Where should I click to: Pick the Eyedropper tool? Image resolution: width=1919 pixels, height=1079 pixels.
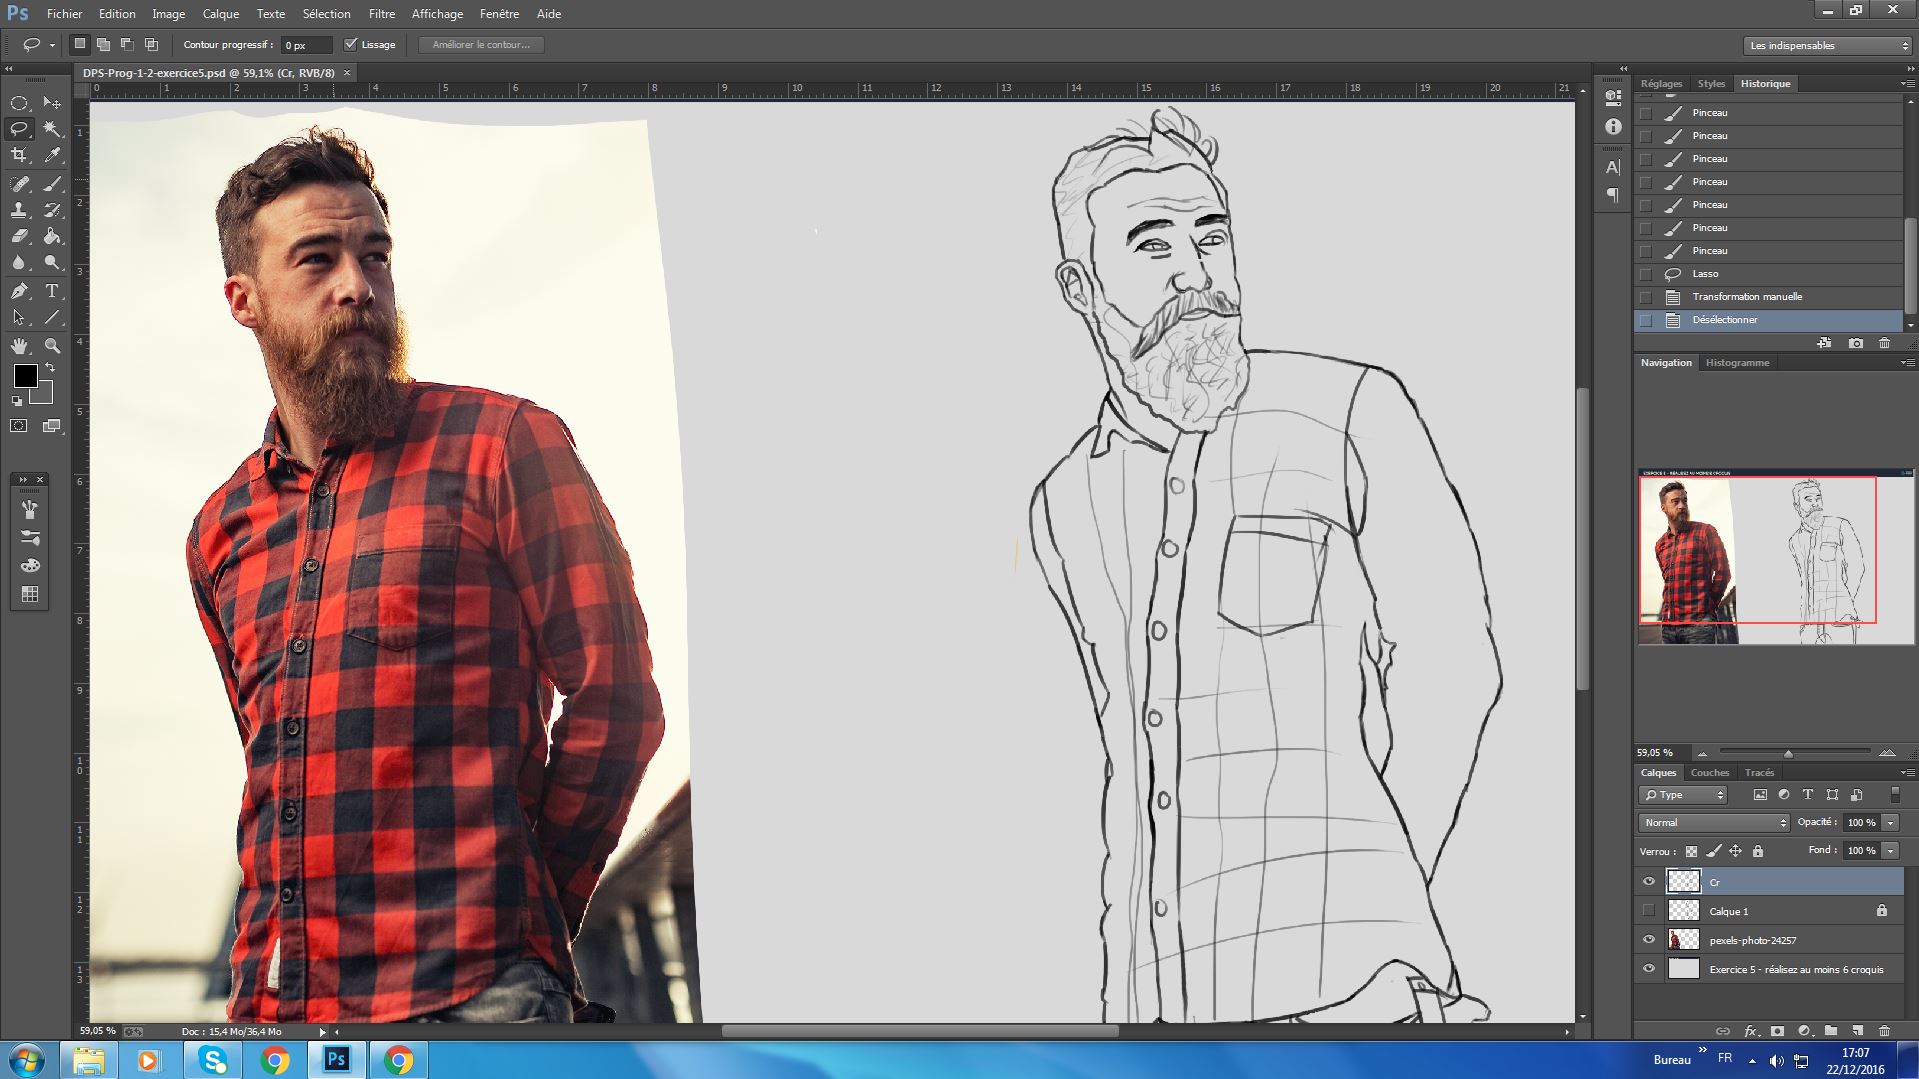click(x=52, y=155)
